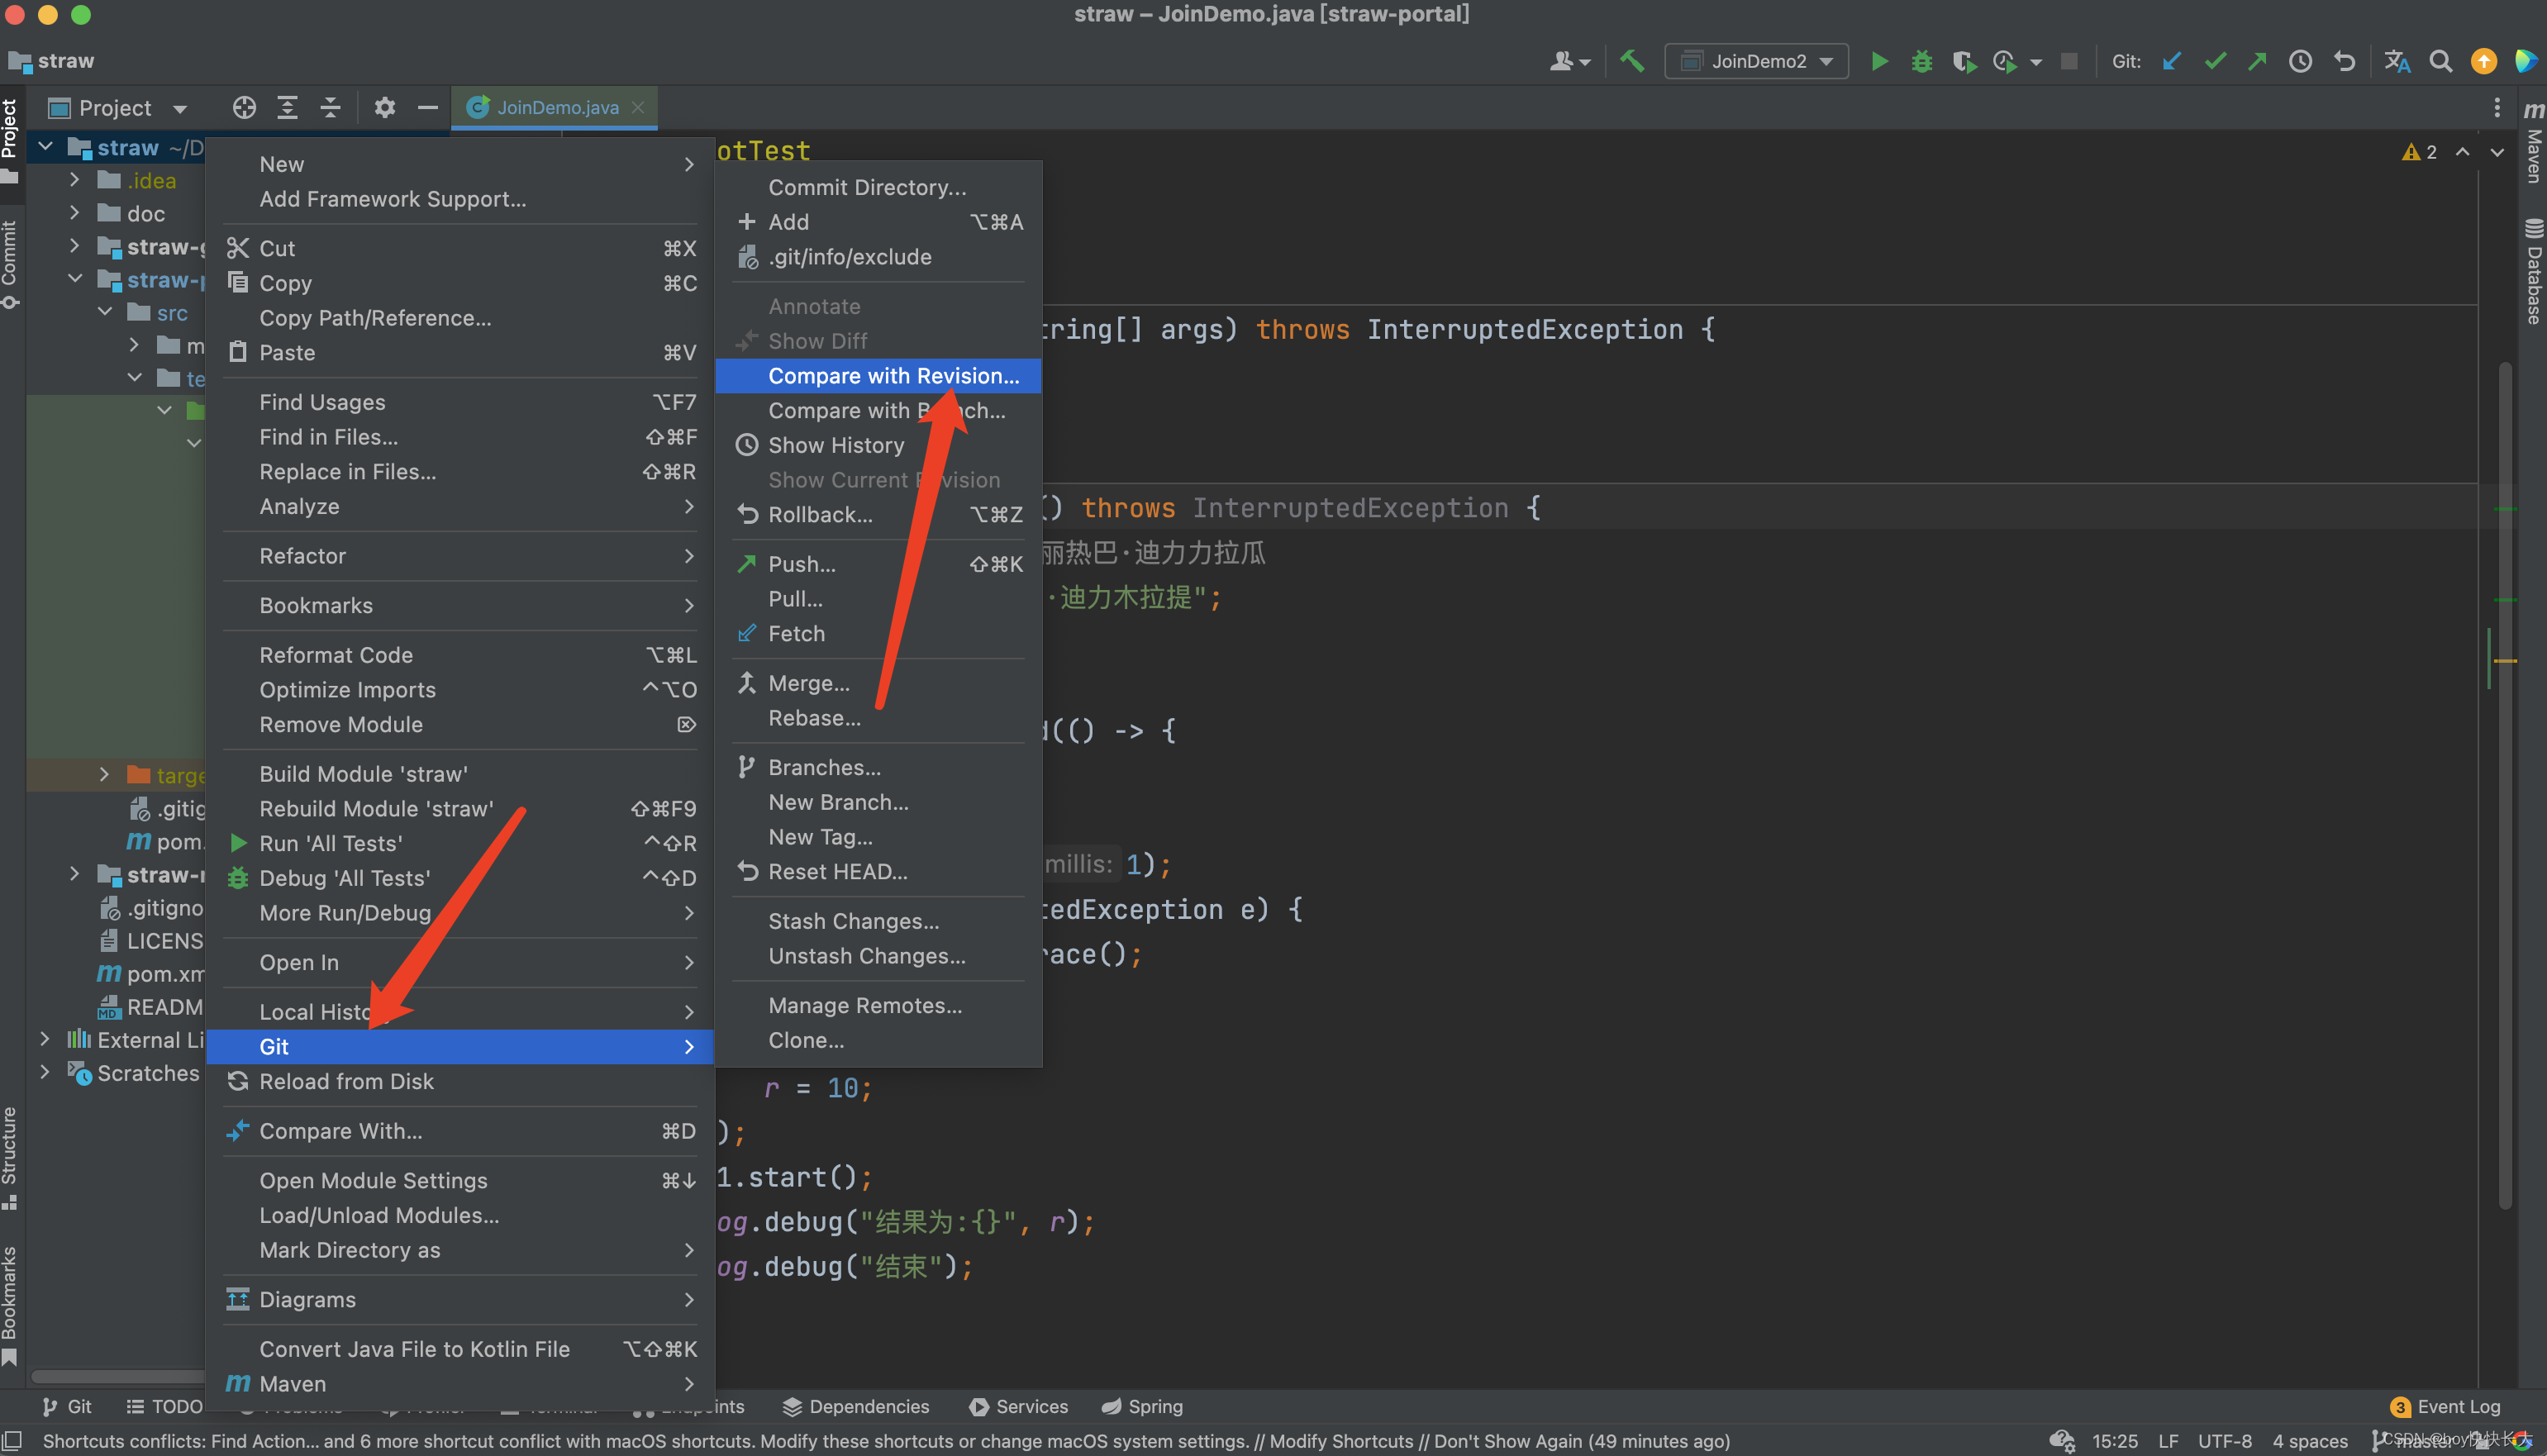Open the Refactor submenu
This screenshot has height=1456, width=2547.
(x=460, y=556)
